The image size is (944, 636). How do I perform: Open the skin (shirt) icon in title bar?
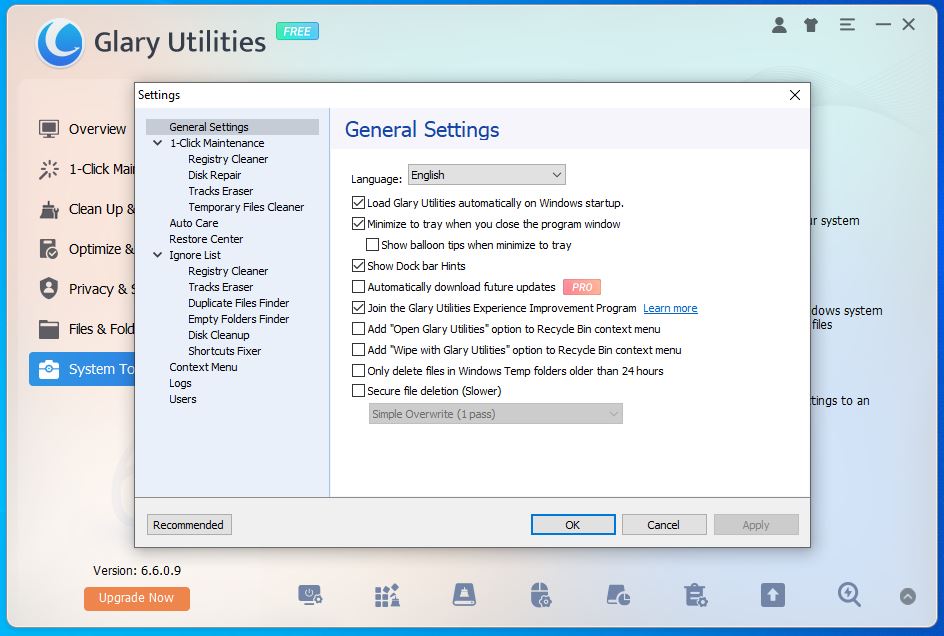click(811, 25)
